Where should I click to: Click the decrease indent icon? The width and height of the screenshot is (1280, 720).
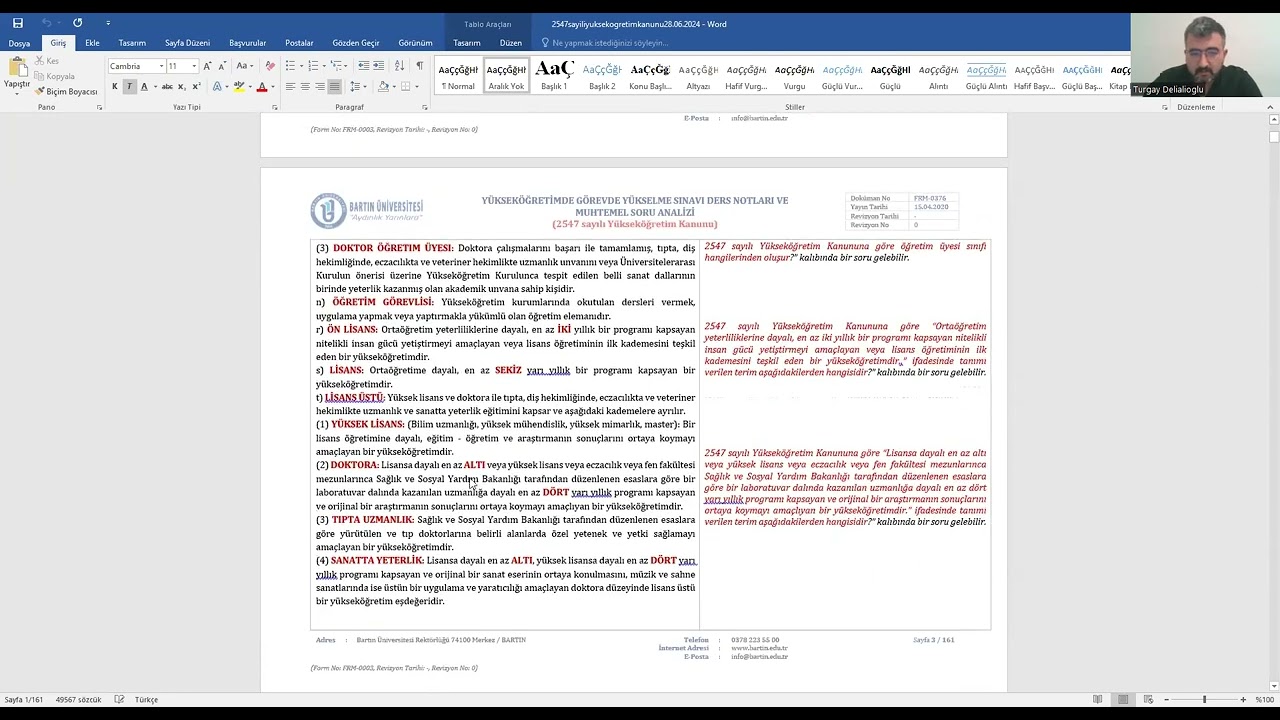click(x=363, y=66)
